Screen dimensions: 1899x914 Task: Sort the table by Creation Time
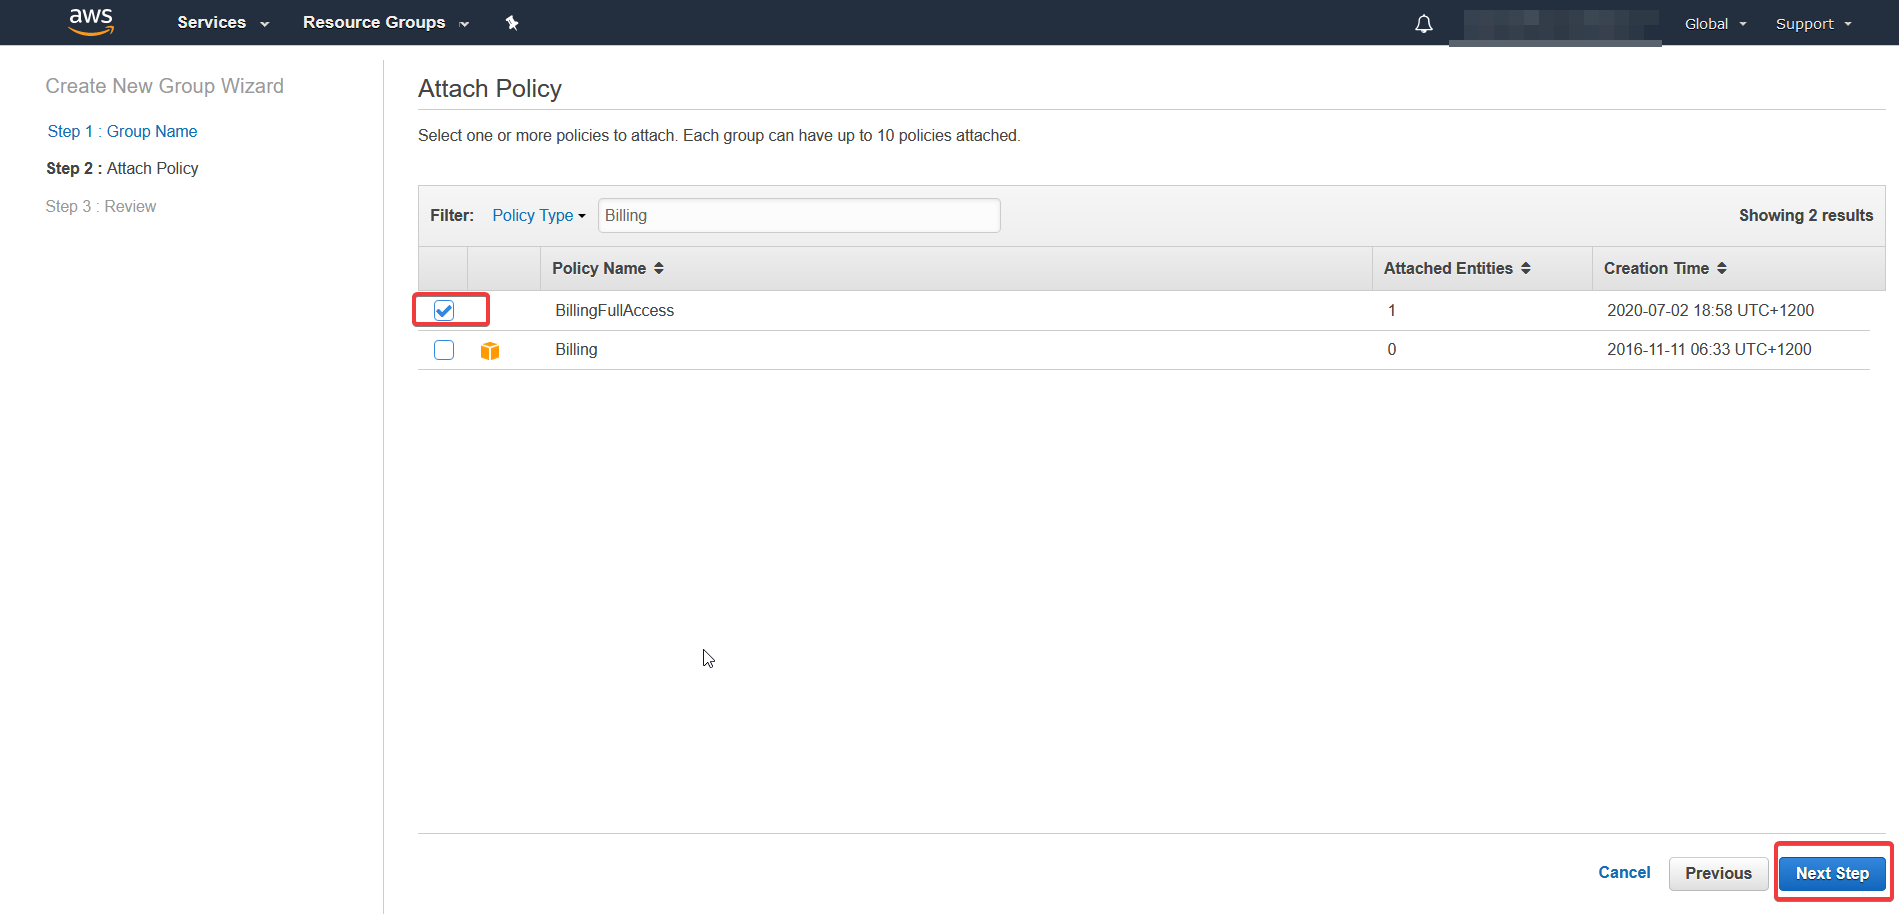coord(1664,268)
